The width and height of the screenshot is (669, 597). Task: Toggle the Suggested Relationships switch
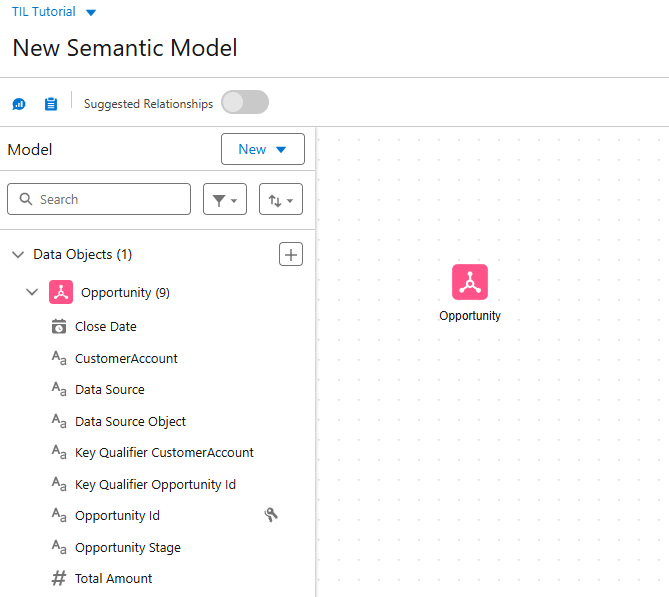(245, 103)
